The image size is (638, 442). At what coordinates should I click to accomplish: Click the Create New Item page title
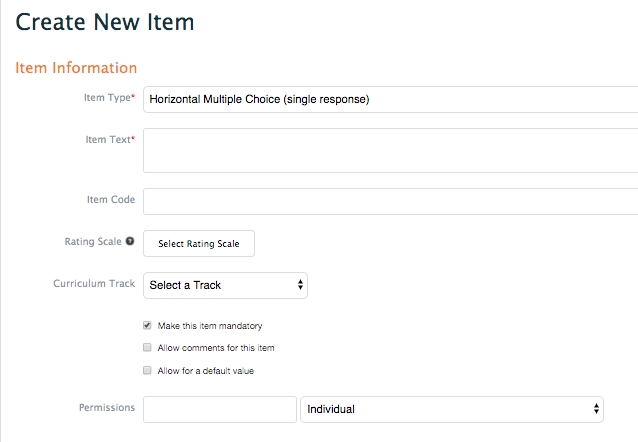pos(105,21)
